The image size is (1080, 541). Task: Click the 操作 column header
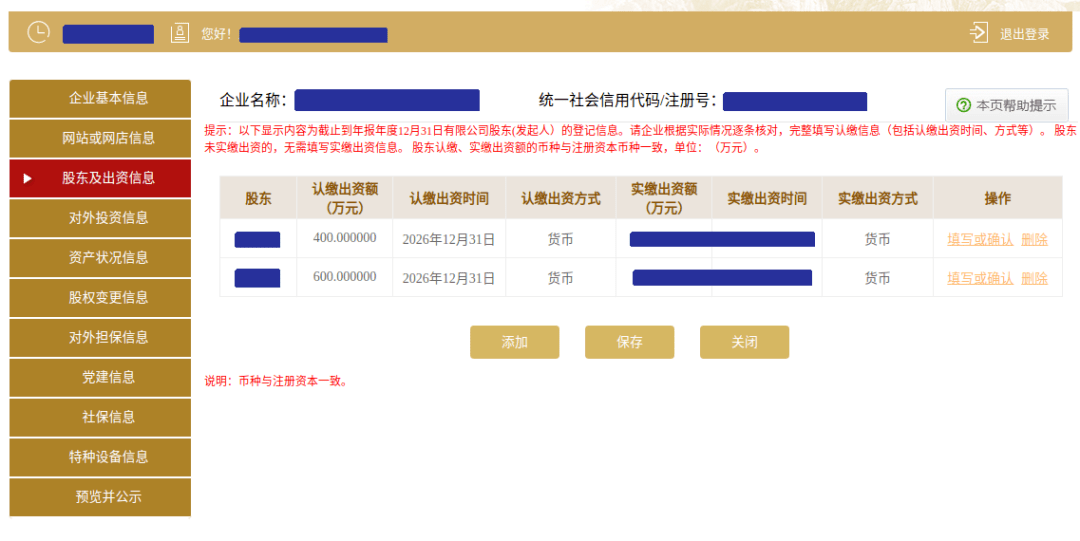997,198
